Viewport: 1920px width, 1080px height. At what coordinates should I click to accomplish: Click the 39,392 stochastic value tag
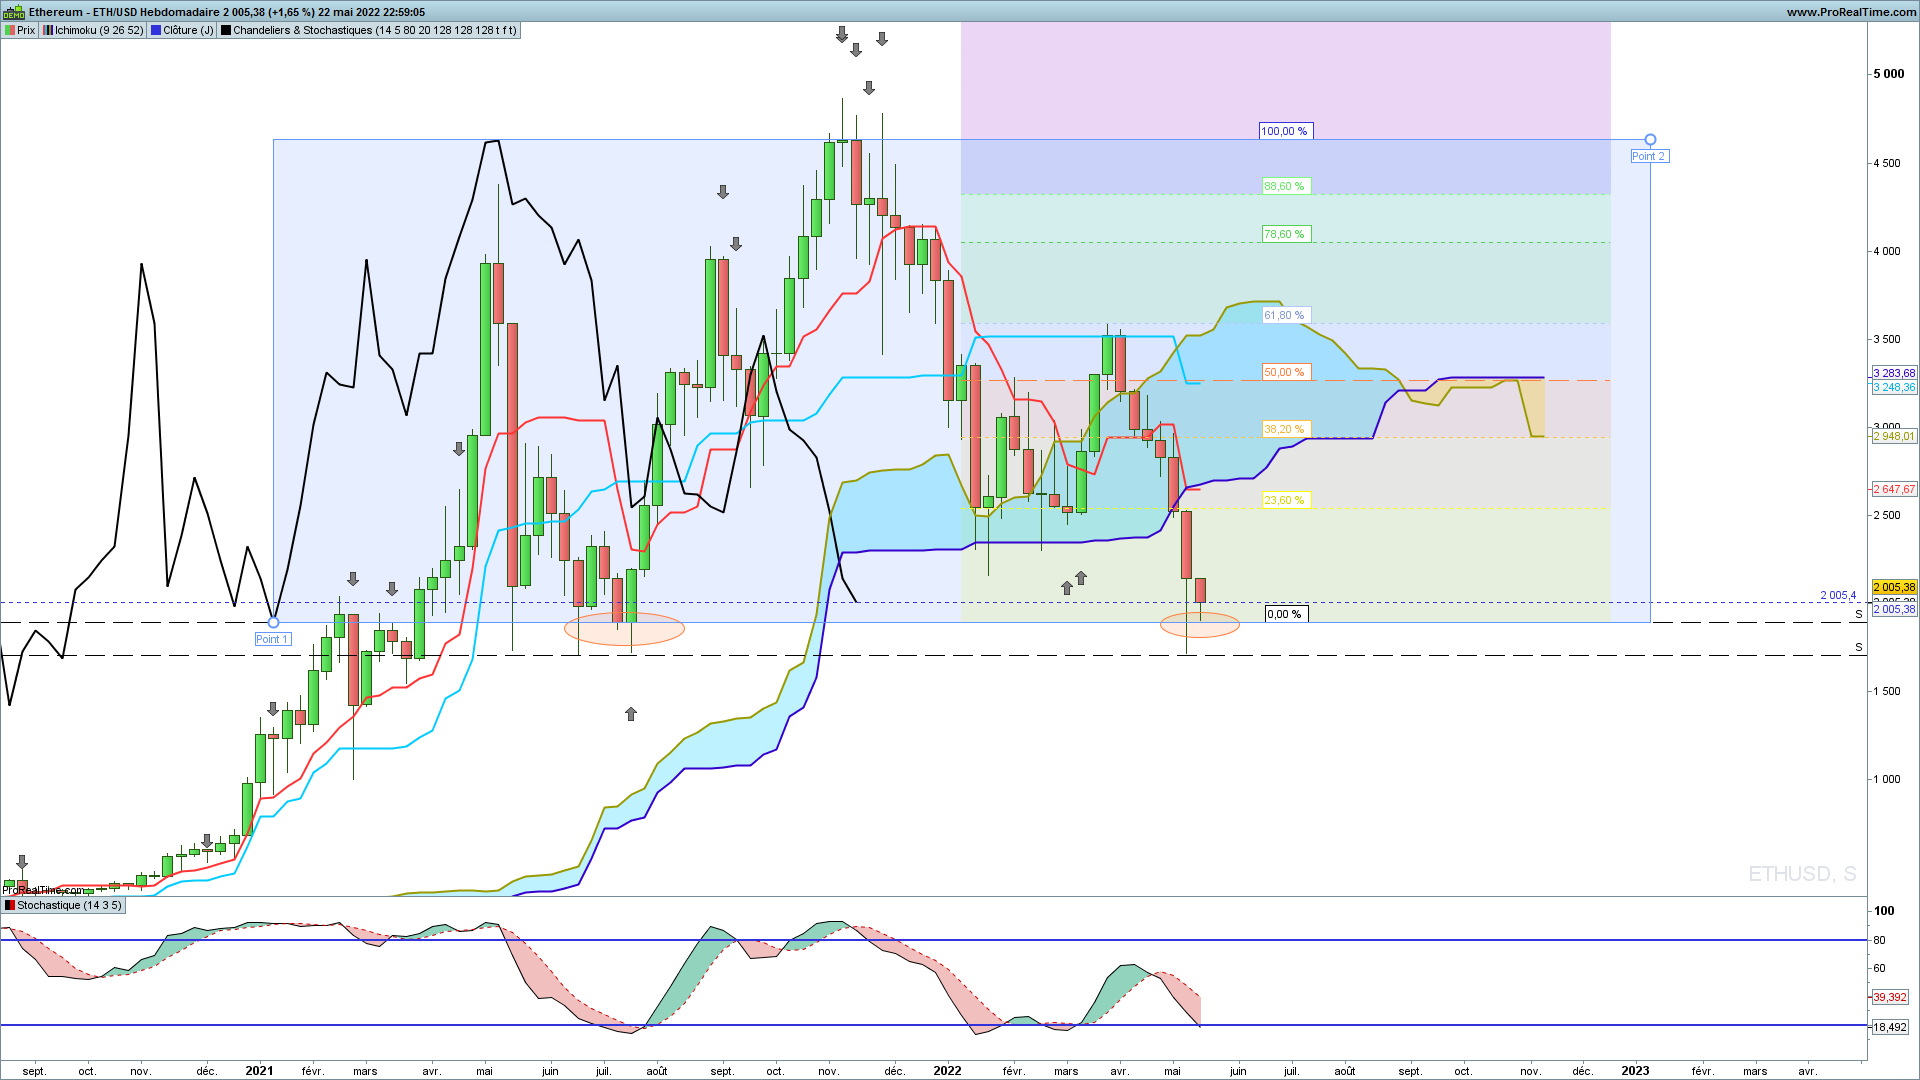click(1890, 997)
